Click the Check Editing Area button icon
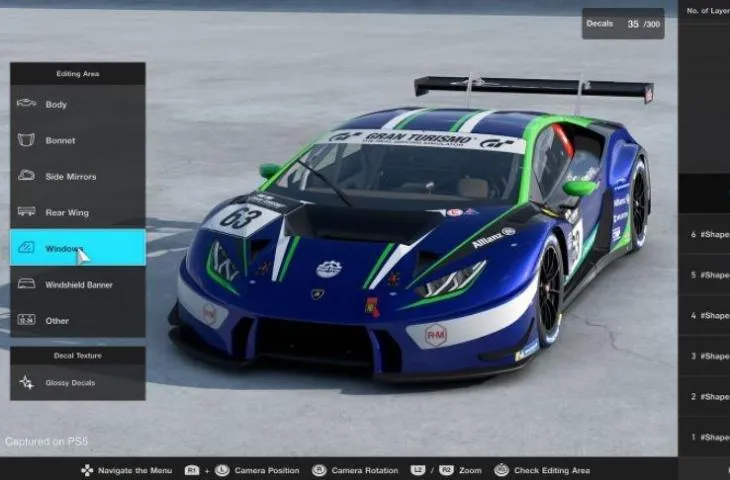 point(501,470)
